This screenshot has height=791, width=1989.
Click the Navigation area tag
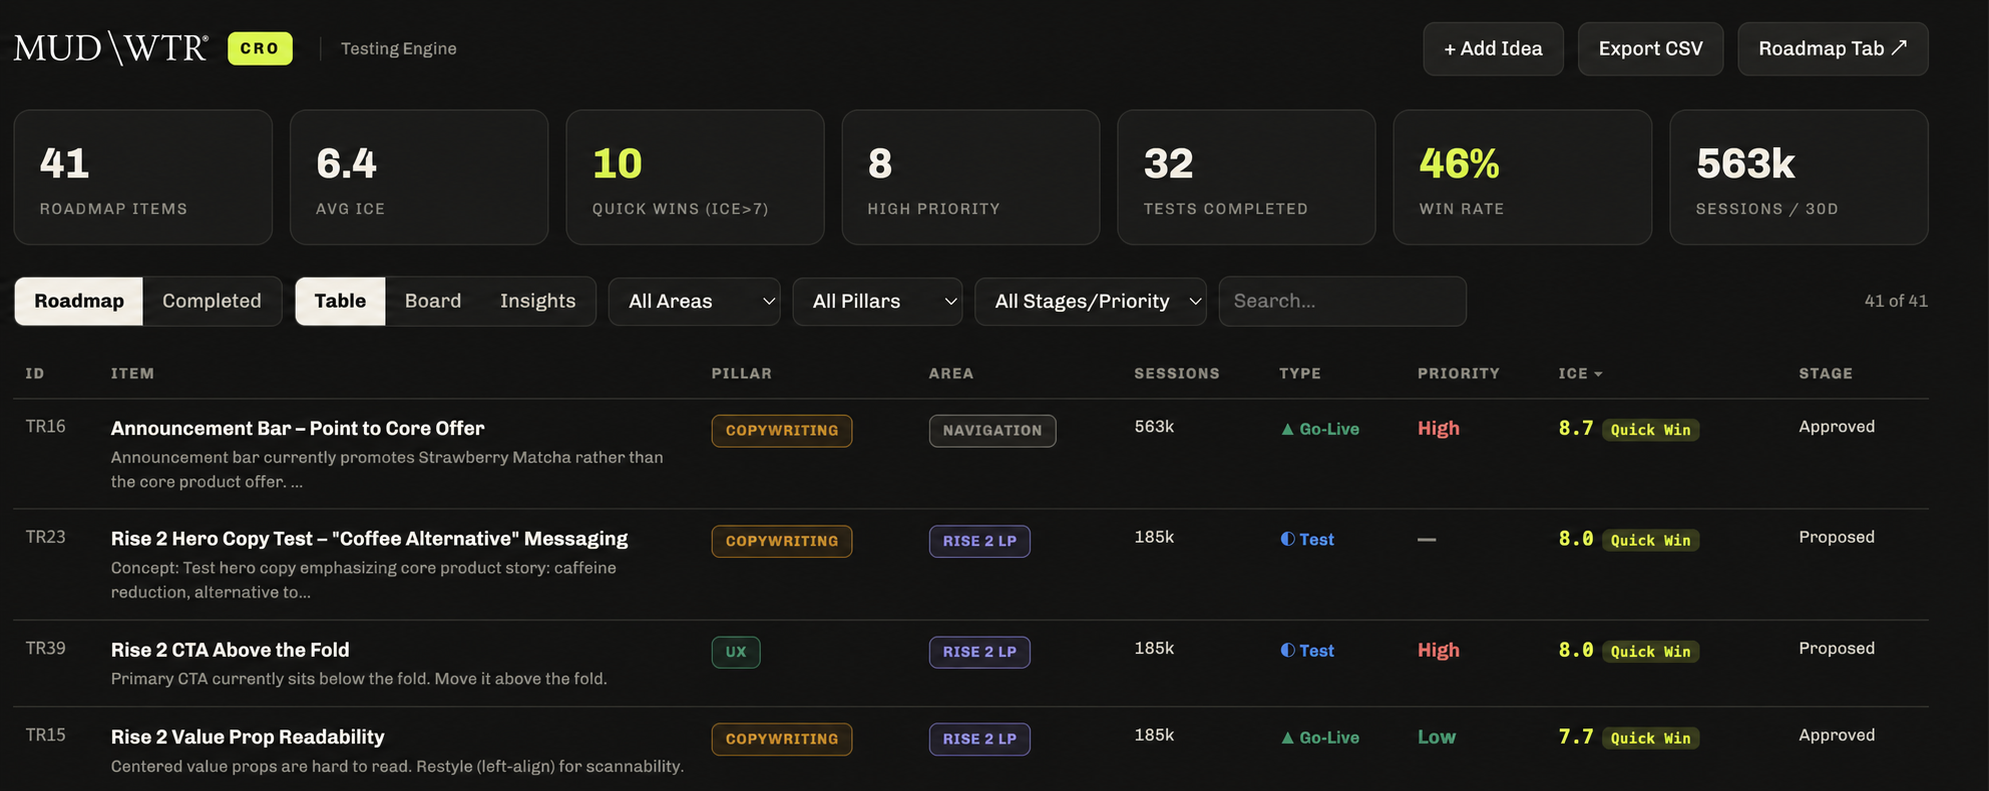(992, 431)
